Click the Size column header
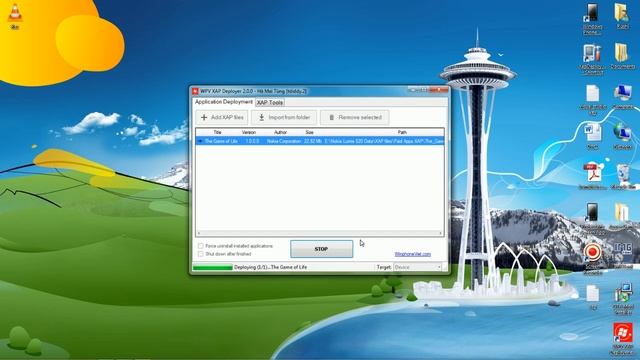 [x=310, y=132]
